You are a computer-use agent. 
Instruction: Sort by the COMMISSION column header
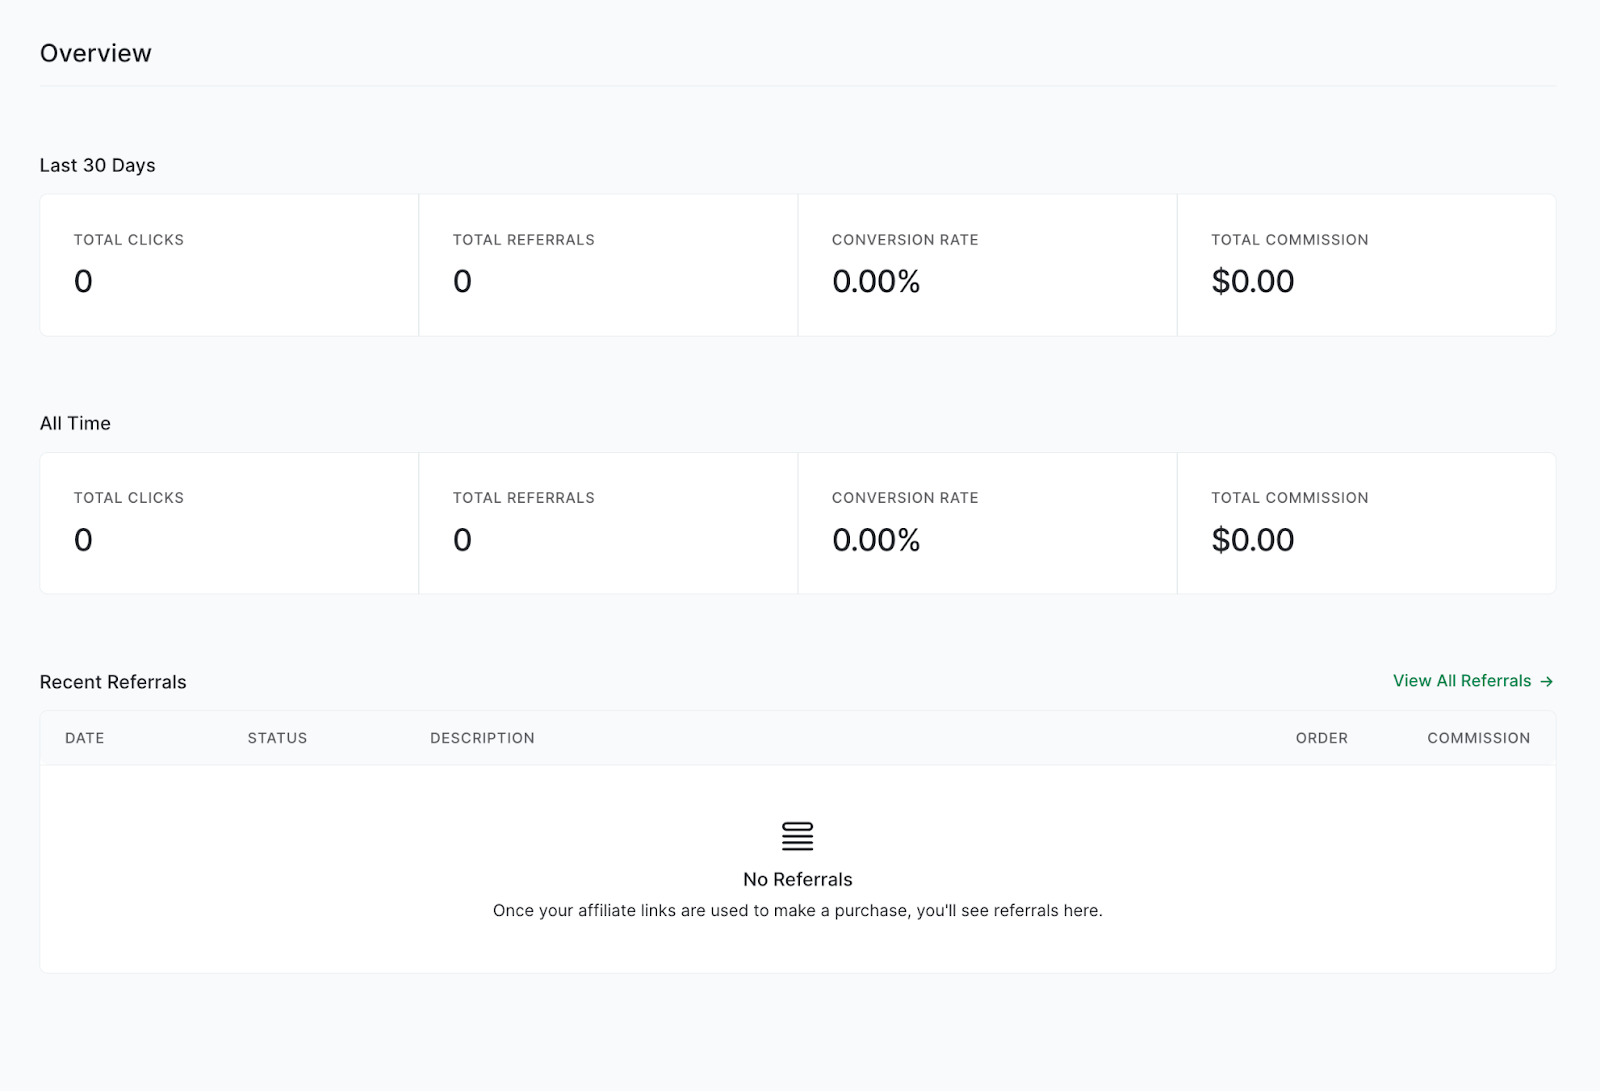click(x=1478, y=738)
